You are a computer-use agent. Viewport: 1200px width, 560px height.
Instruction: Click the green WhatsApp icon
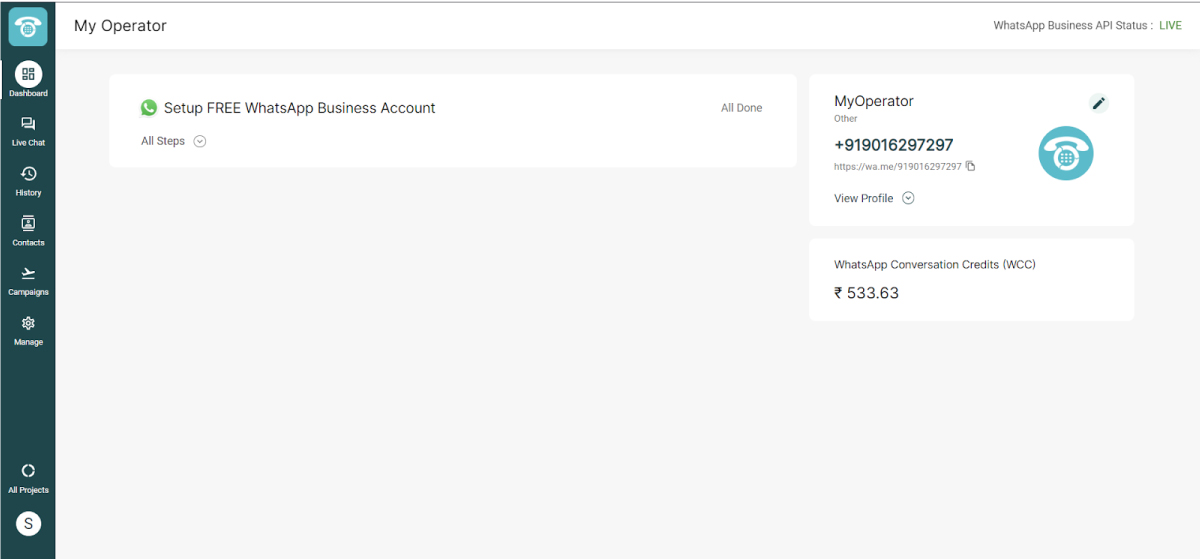coord(149,108)
